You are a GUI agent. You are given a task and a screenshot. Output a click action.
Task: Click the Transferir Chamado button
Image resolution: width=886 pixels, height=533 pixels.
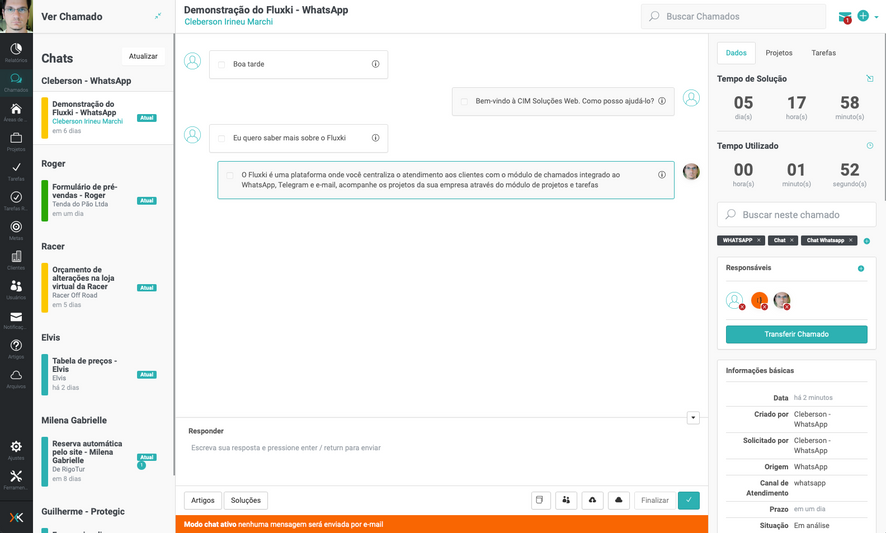pos(796,334)
